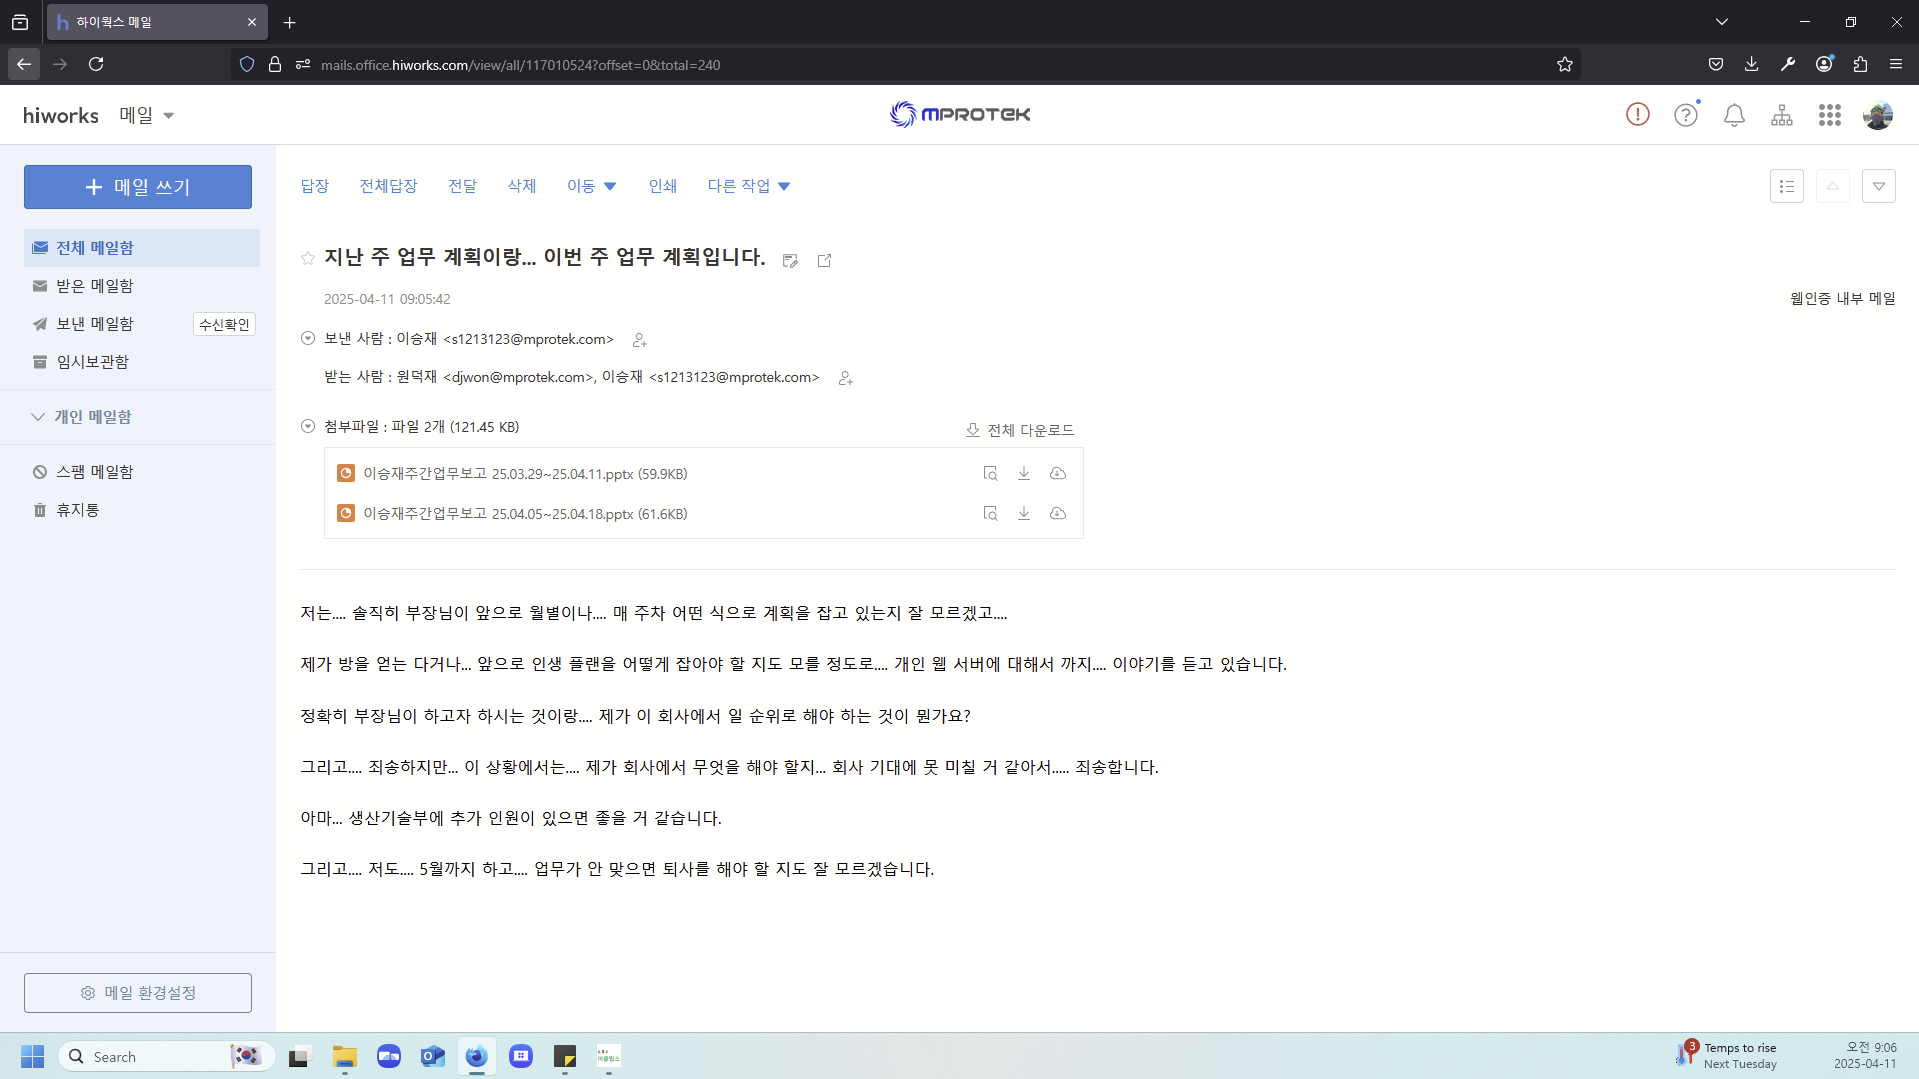Download the 25.04.05~25.04.18.pptx attachment

1024,513
